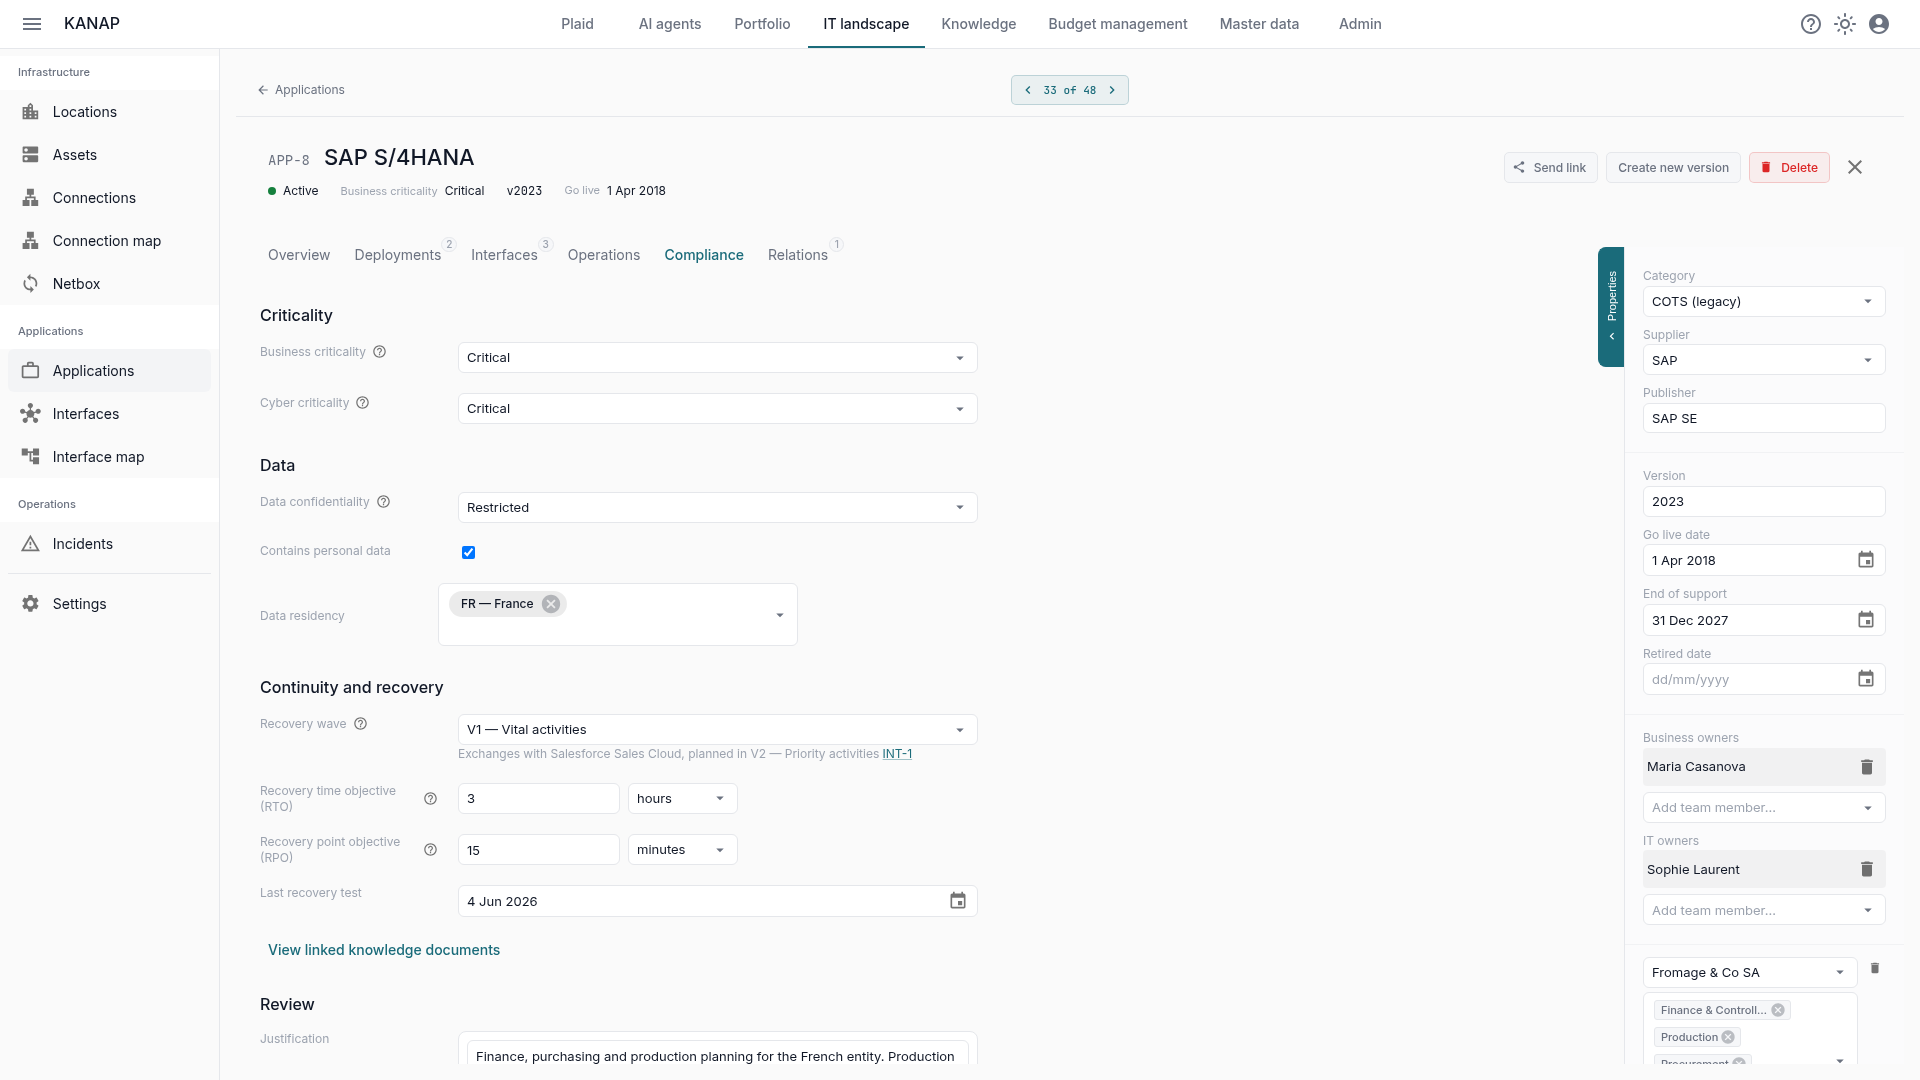
Task: Change RPO unit minutes dropdown
Action: (x=683, y=850)
